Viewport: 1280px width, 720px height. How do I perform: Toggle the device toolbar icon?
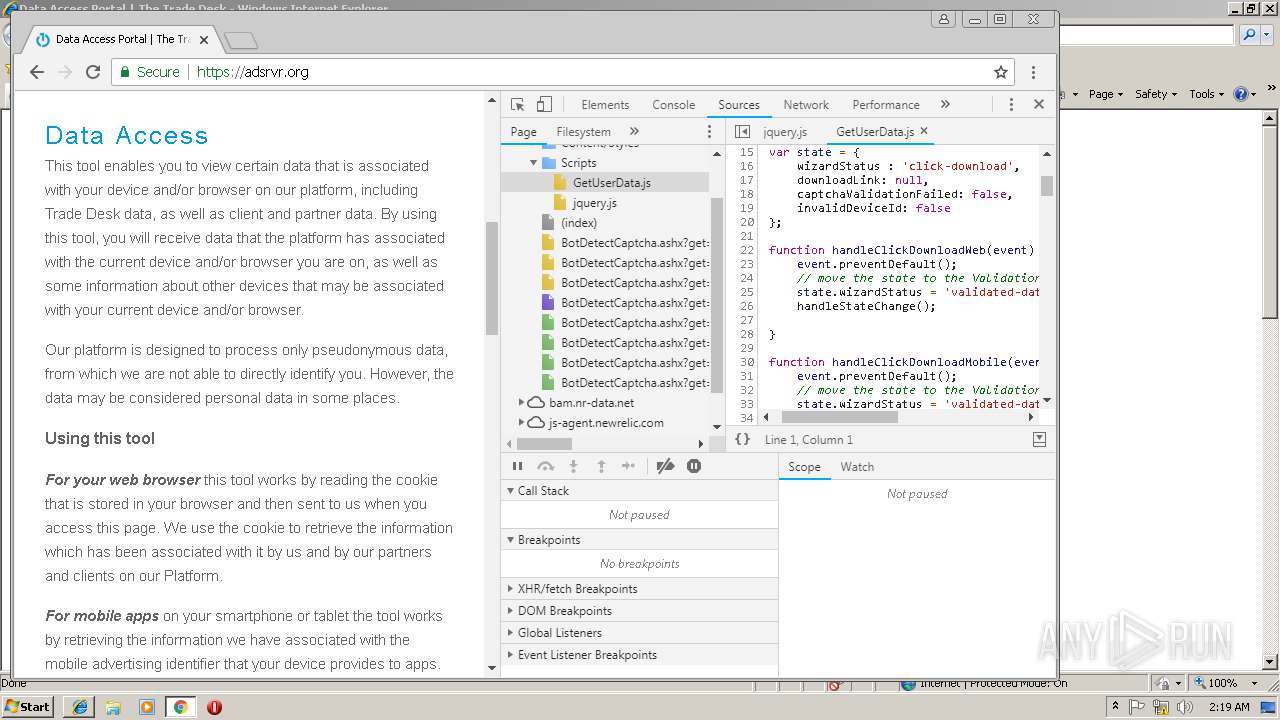(x=544, y=104)
